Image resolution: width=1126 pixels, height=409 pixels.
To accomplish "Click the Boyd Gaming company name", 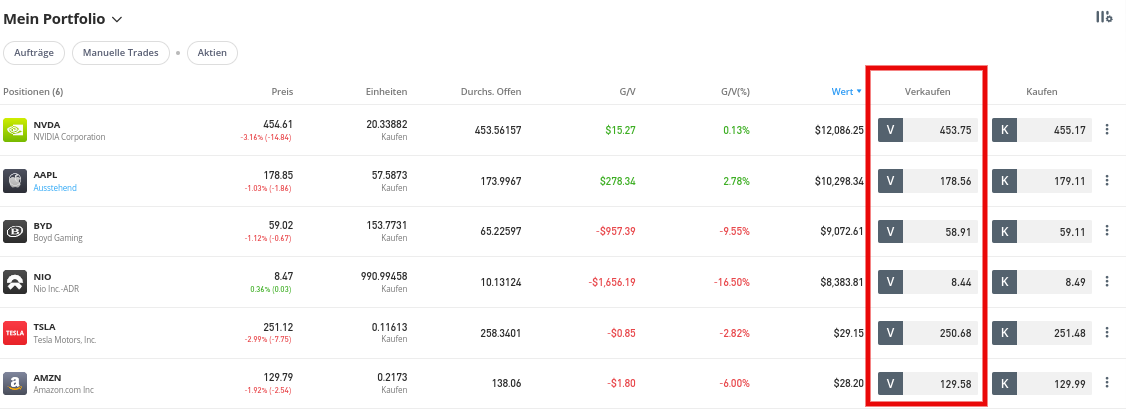I will [58, 238].
